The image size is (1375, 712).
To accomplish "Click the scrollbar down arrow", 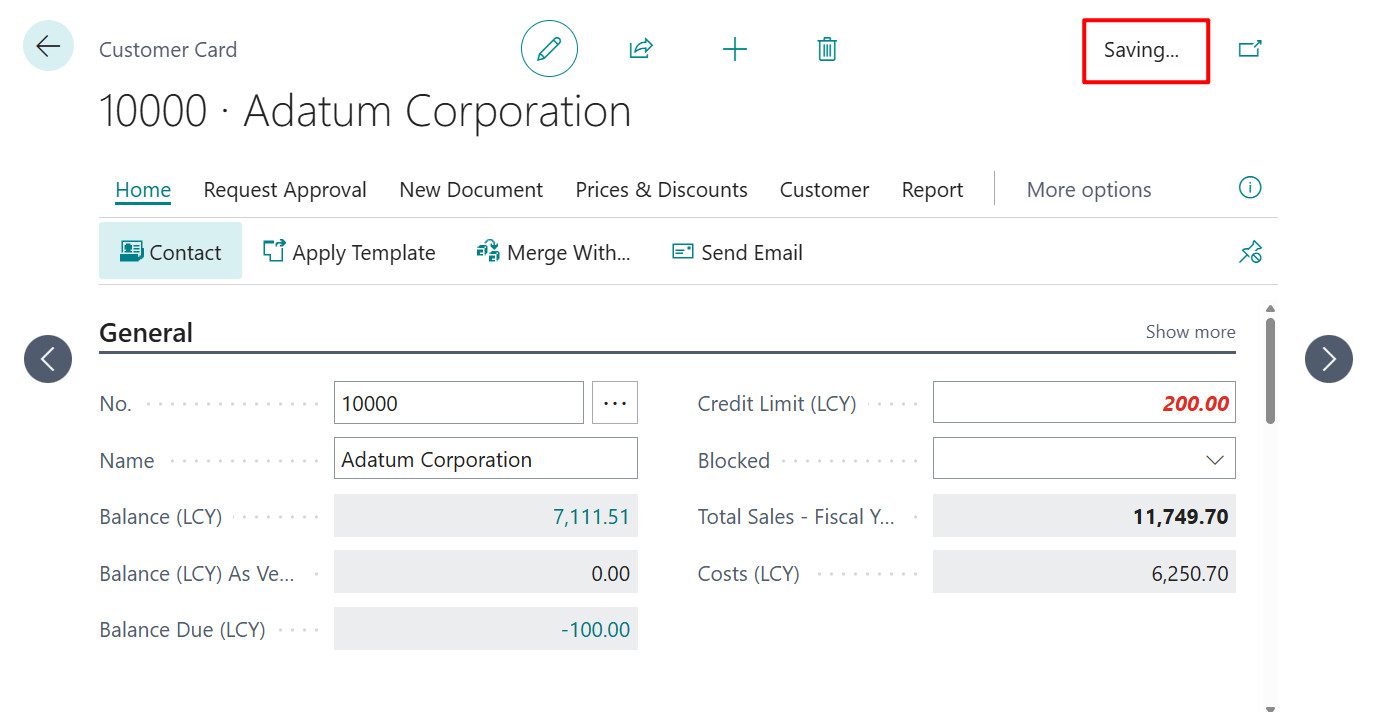I will pos(1270,708).
